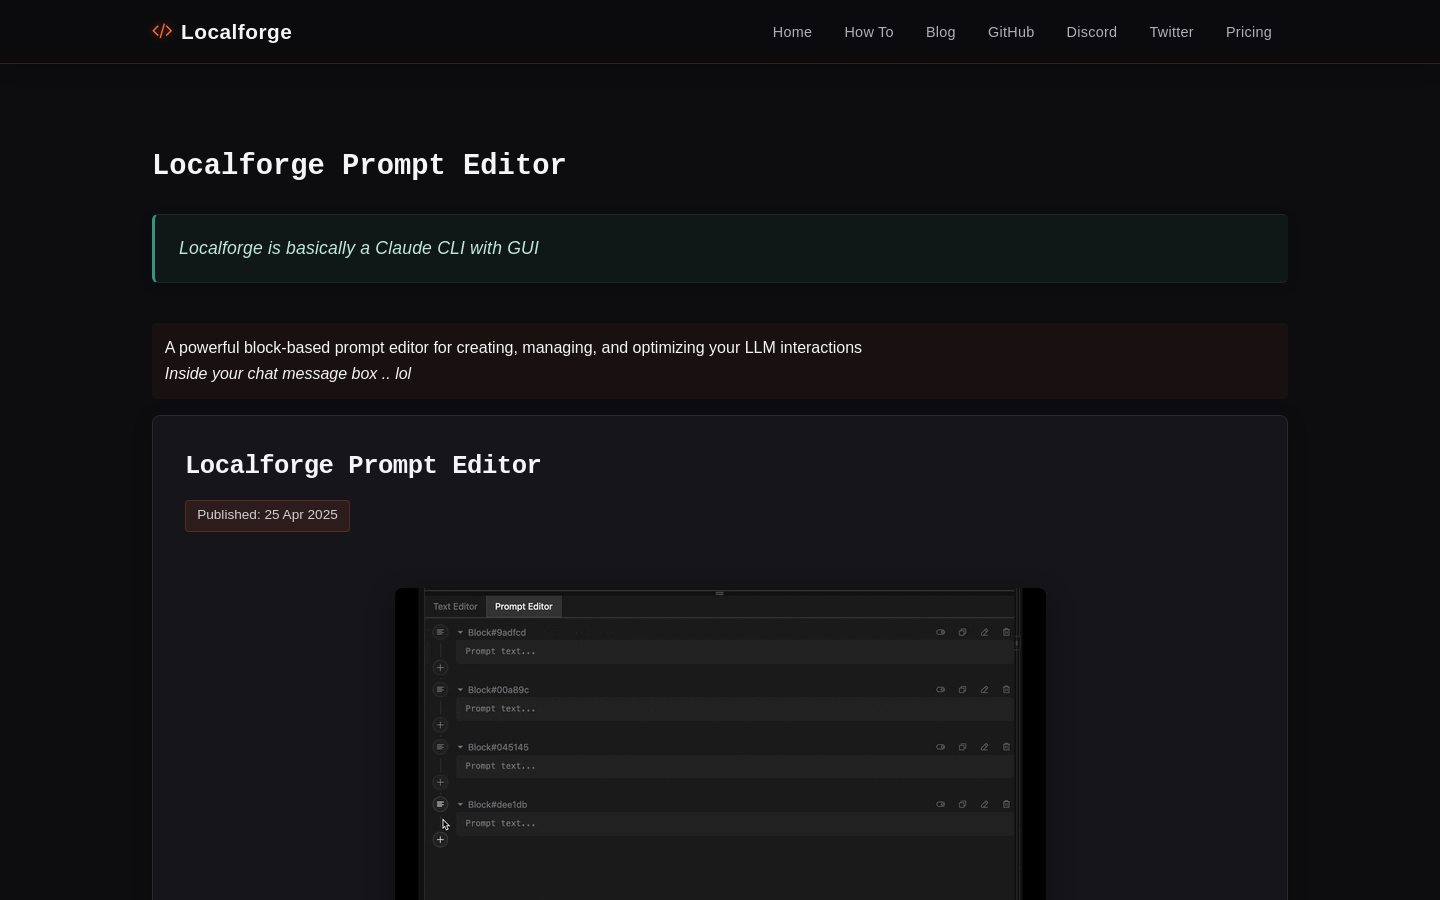1440x900 pixels.
Task: Click the Localforge brand name
Action: click(236, 32)
